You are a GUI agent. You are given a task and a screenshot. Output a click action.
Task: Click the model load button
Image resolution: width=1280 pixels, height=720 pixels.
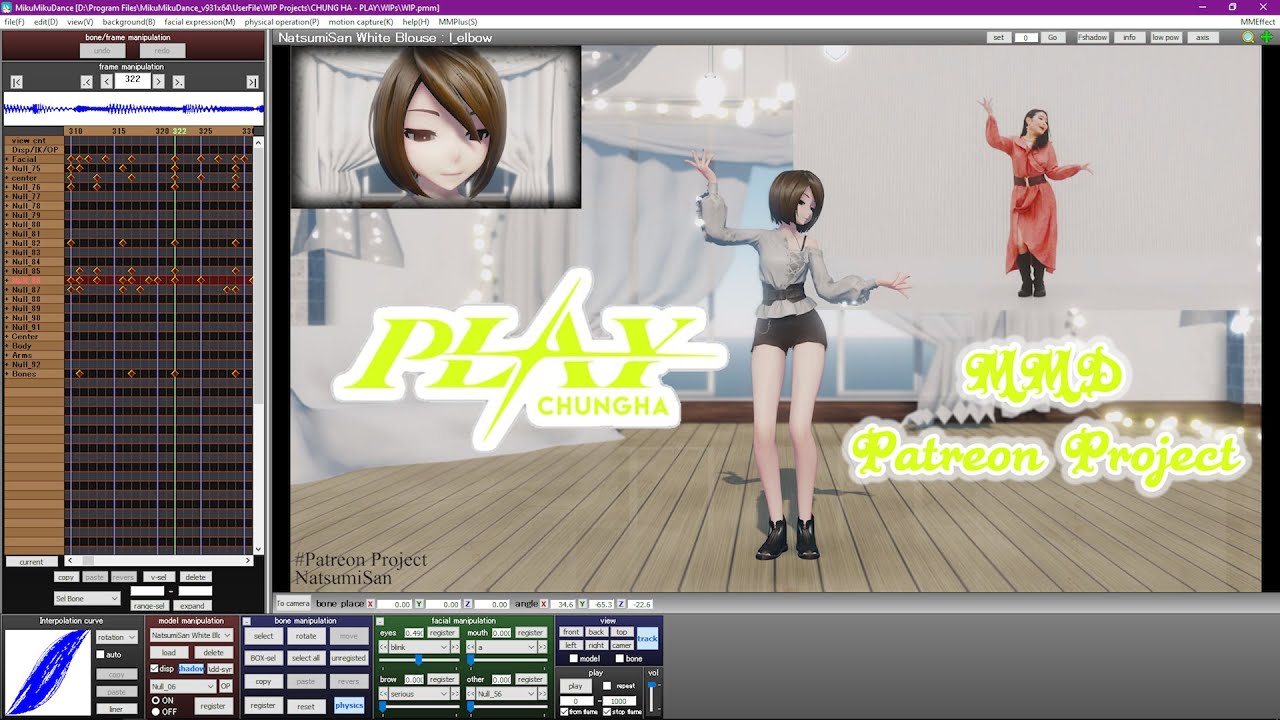point(169,652)
